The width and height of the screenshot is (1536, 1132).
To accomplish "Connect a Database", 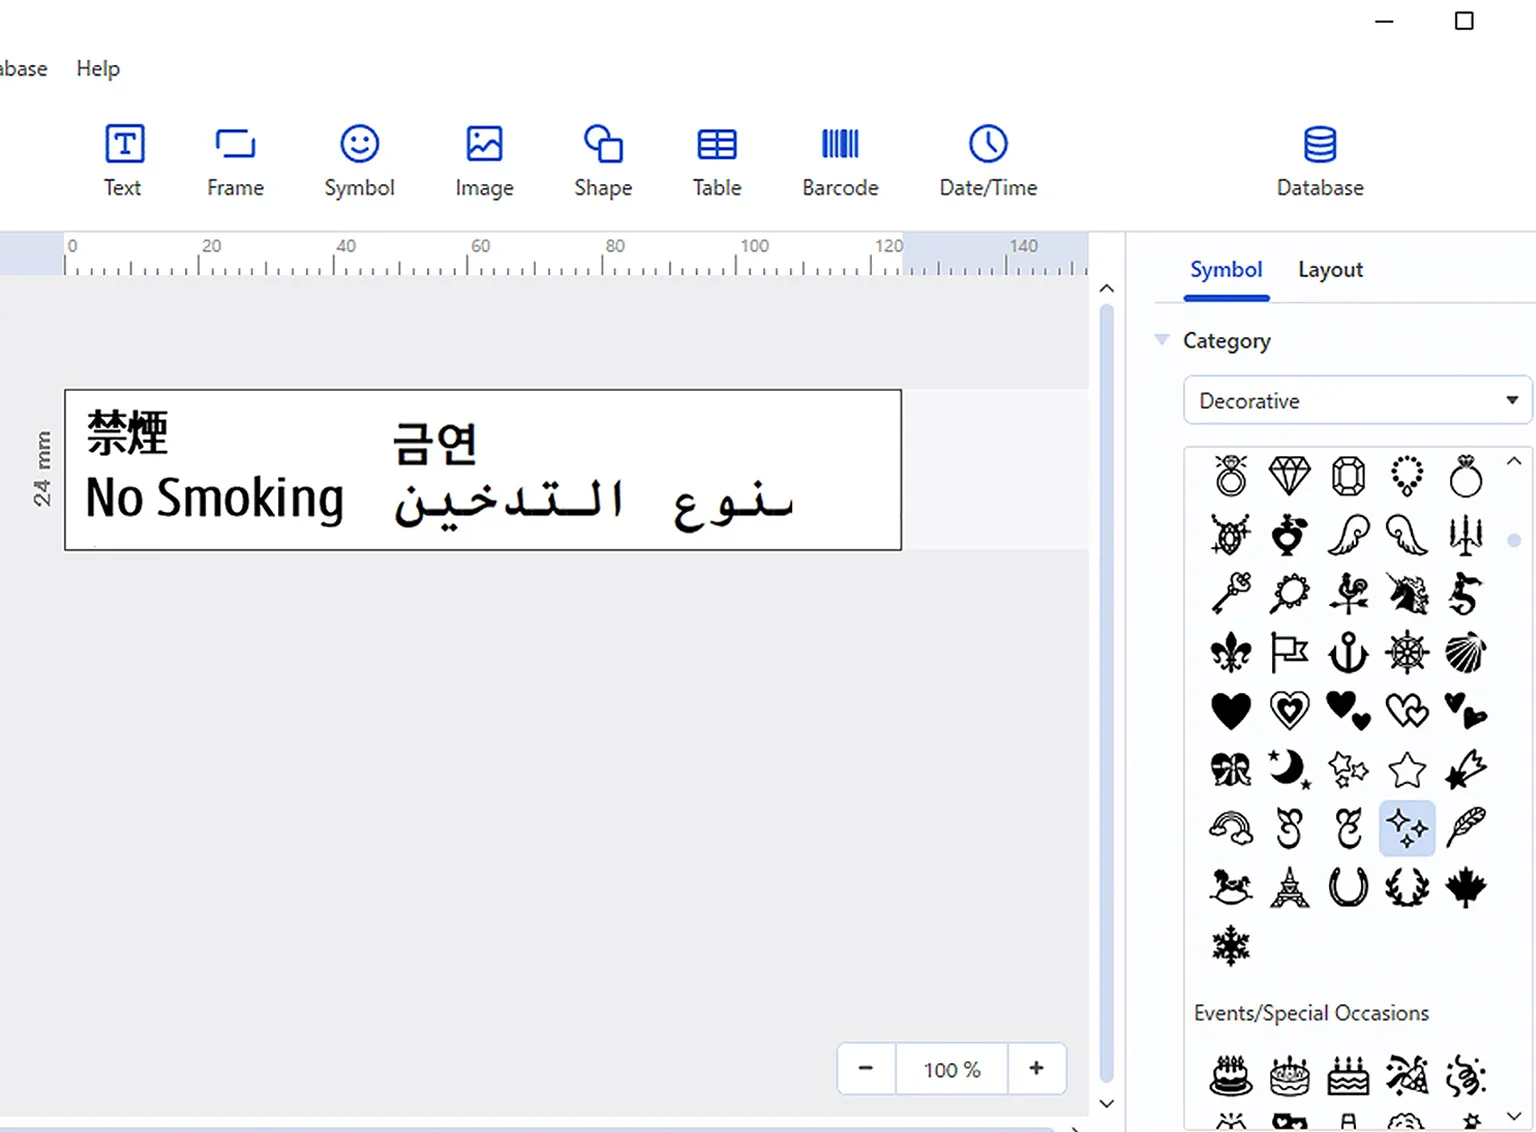I will [1319, 160].
